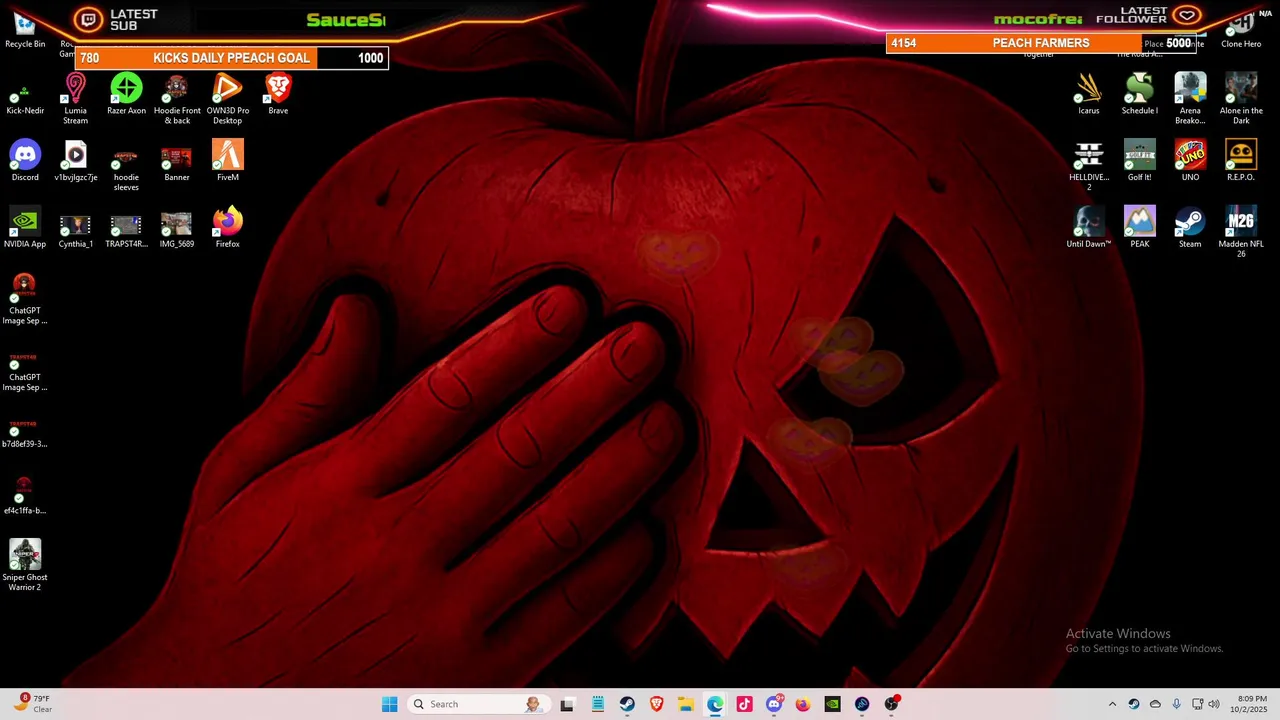The width and height of the screenshot is (1280, 720).
Task: Select the PEAK game shortcut
Action: pyautogui.click(x=1140, y=228)
